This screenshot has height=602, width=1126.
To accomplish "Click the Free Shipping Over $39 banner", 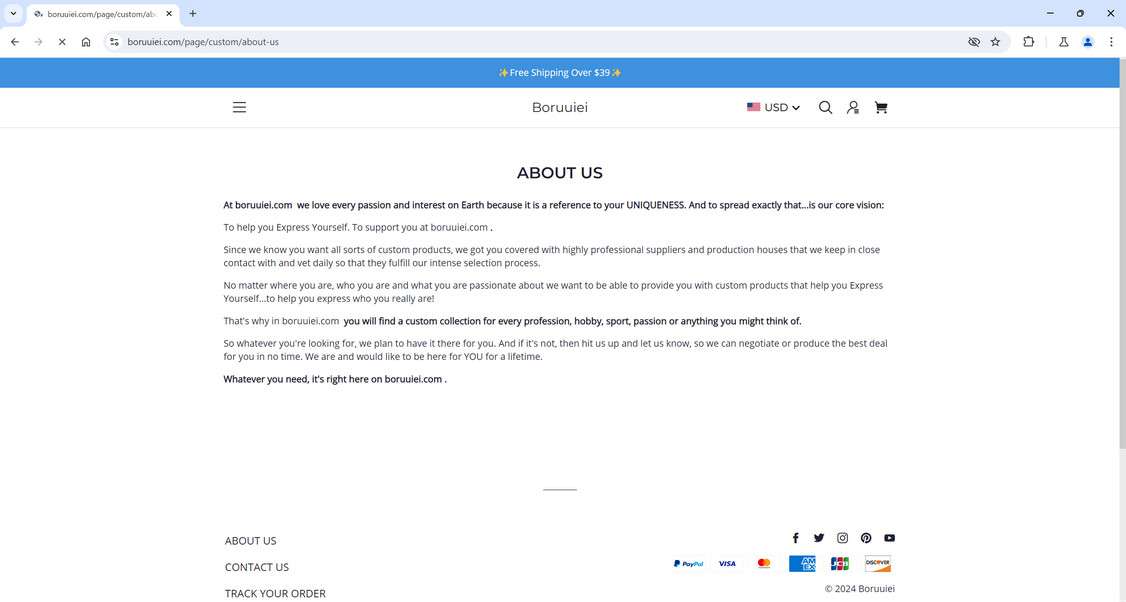I will point(559,73).
